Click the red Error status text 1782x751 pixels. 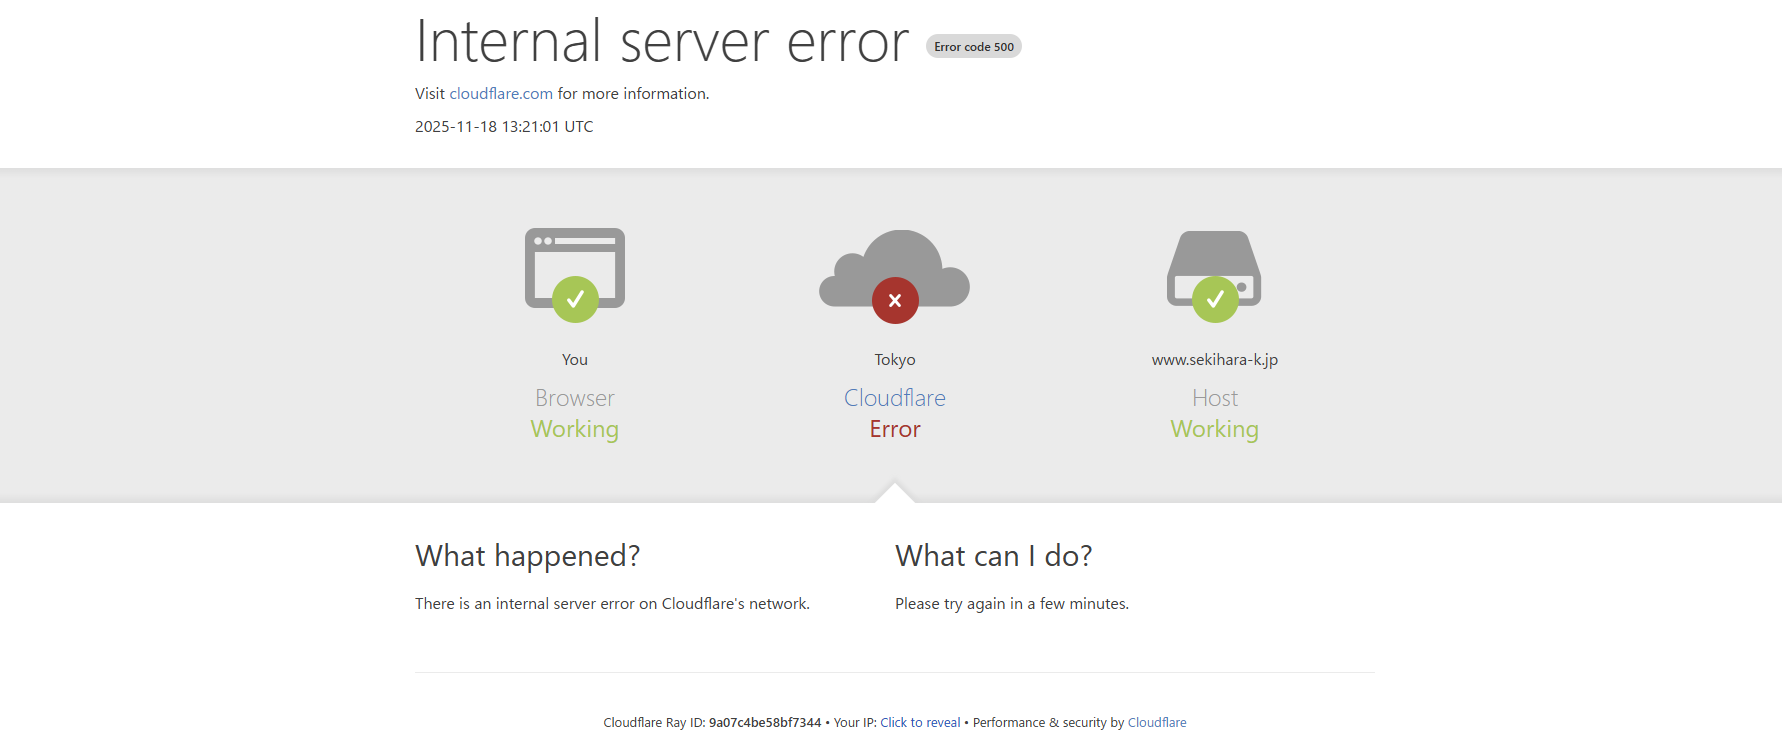pos(895,429)
